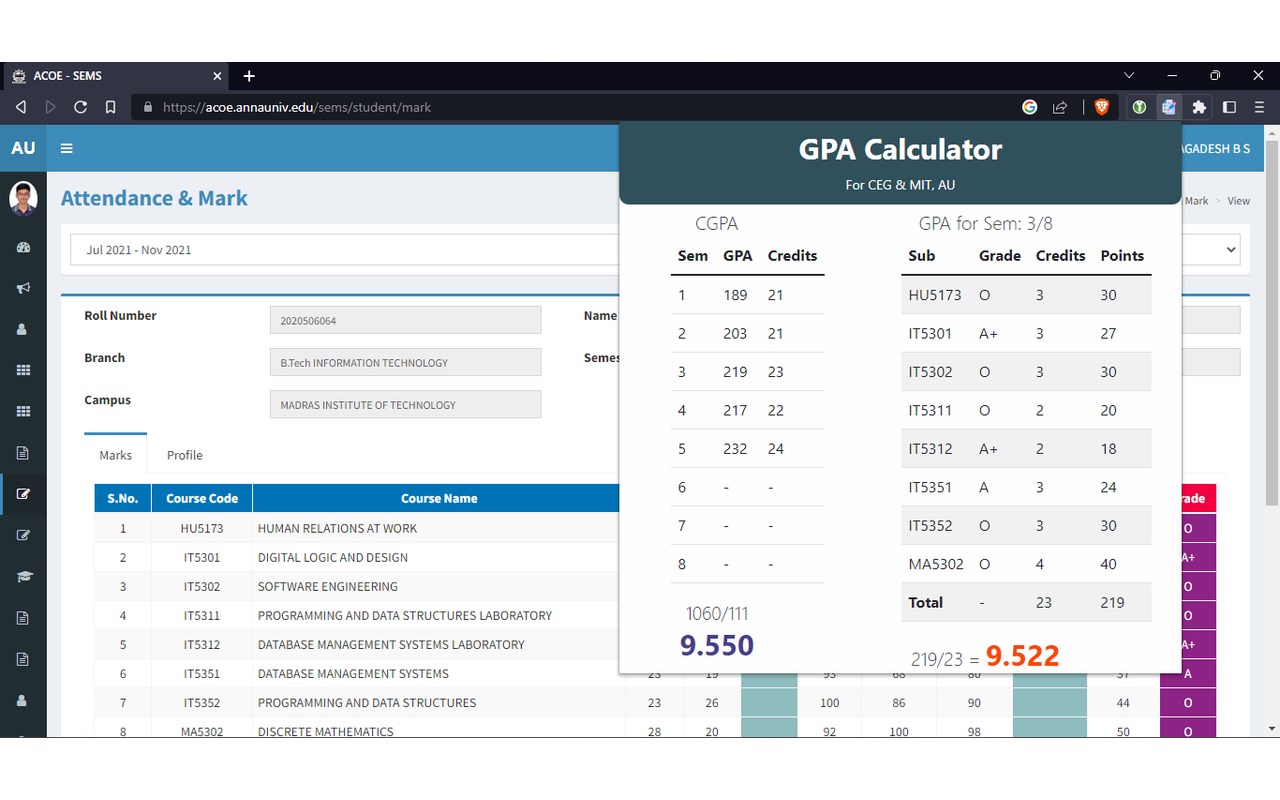
Task: Open the browser main menu
Action: [1259, 107]
